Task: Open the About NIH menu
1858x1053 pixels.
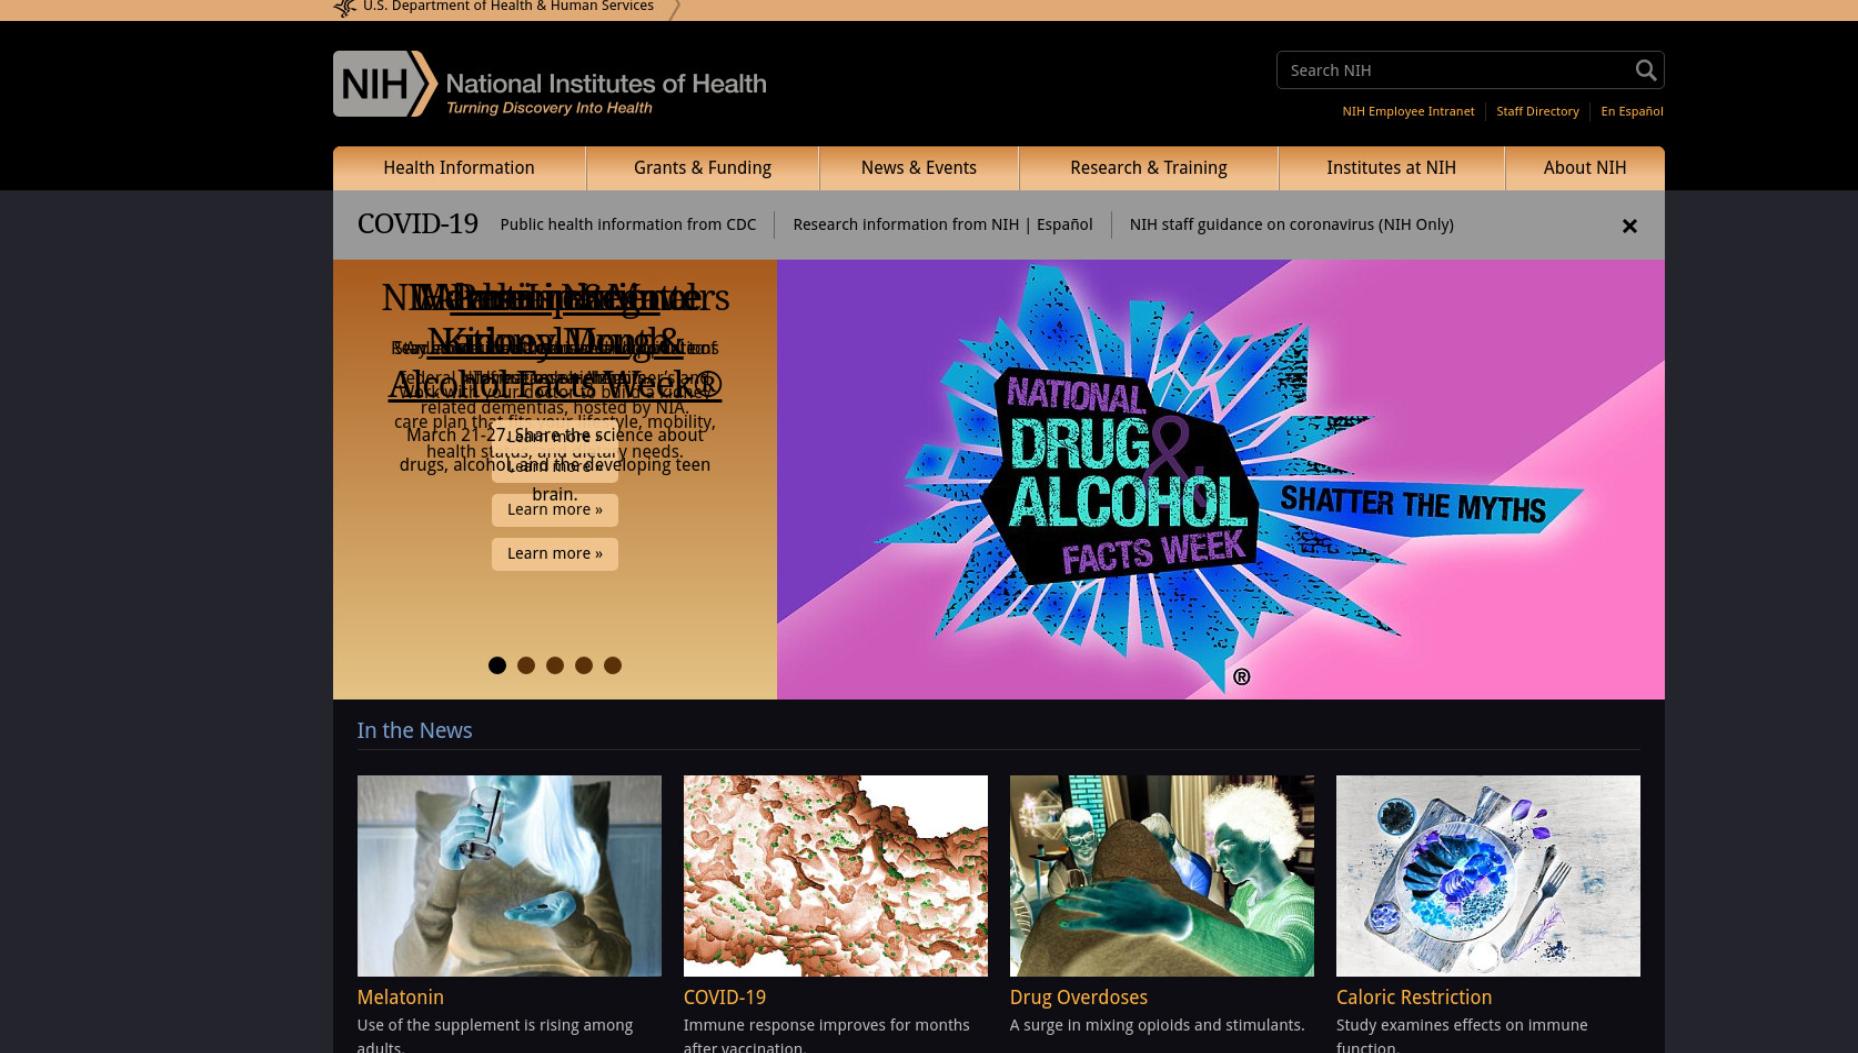Action: [1585, 168]
